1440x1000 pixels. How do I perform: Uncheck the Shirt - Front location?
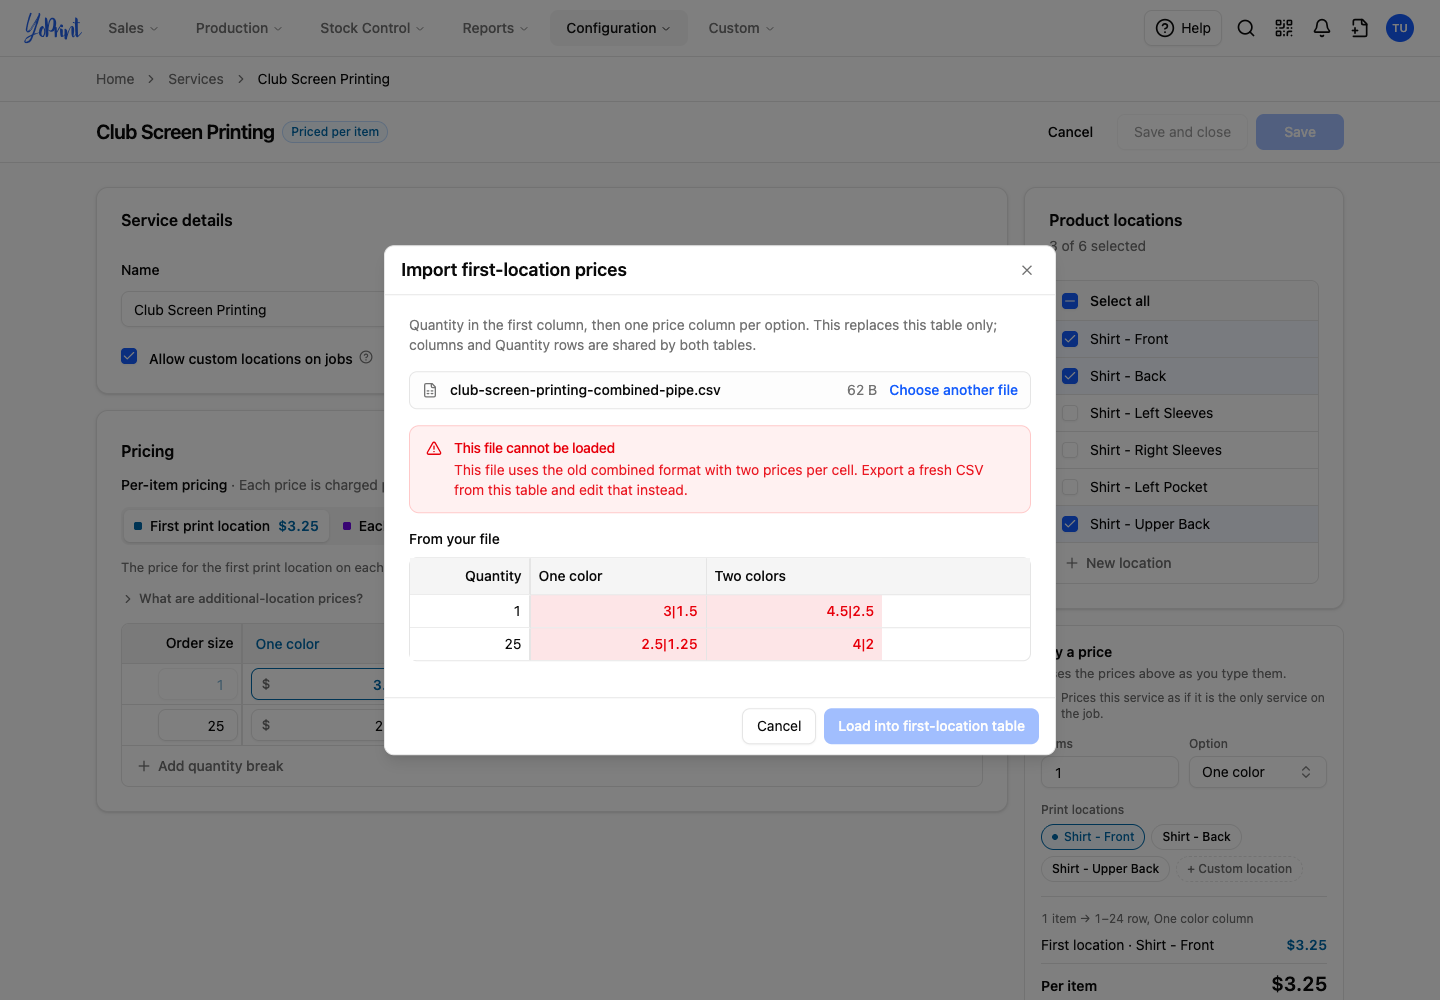[1070, 339]
